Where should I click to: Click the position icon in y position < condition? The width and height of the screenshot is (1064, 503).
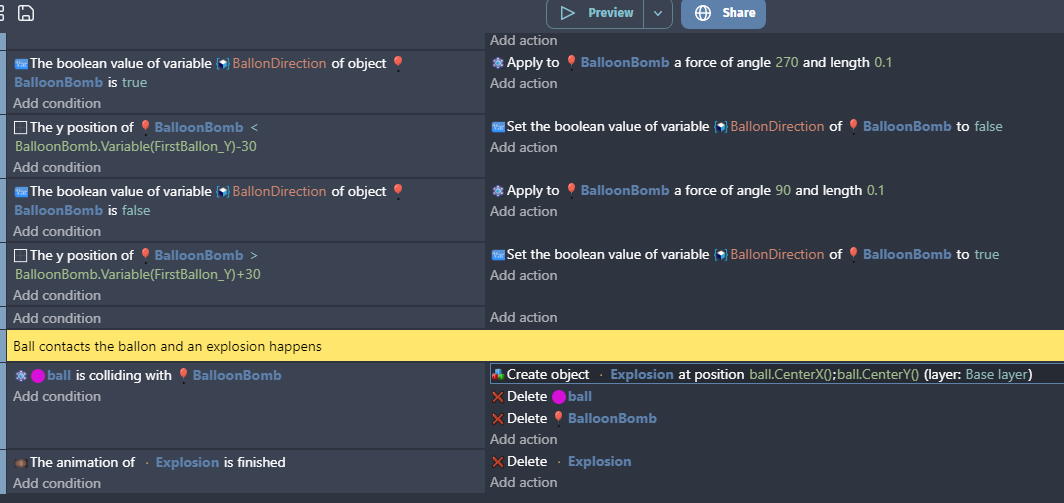pos(20,128)
